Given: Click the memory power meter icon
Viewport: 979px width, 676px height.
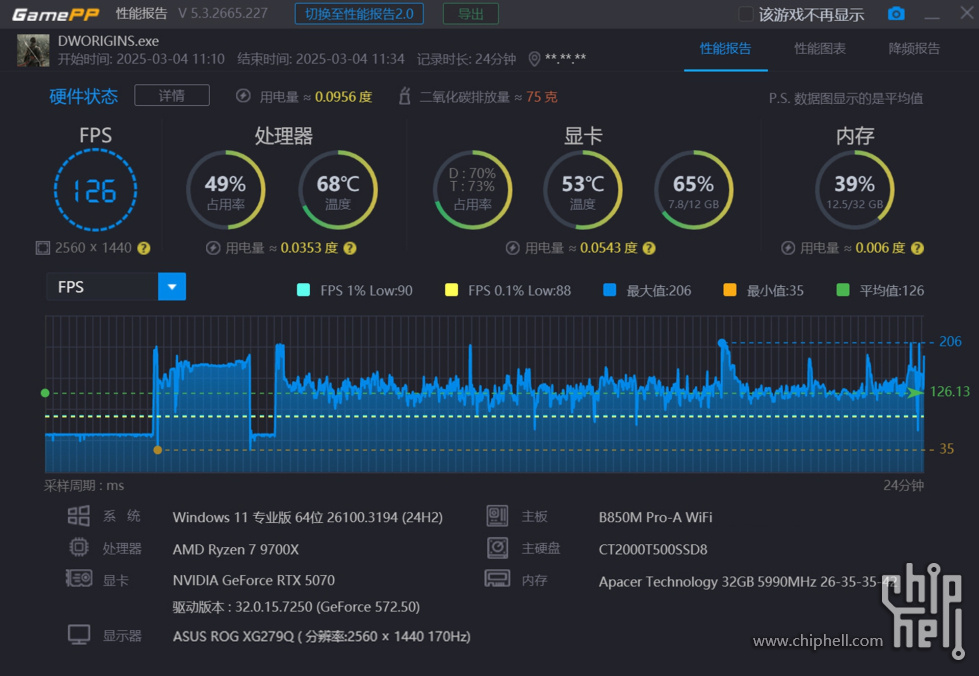Looking at the screenshot, I should [788, 248].
